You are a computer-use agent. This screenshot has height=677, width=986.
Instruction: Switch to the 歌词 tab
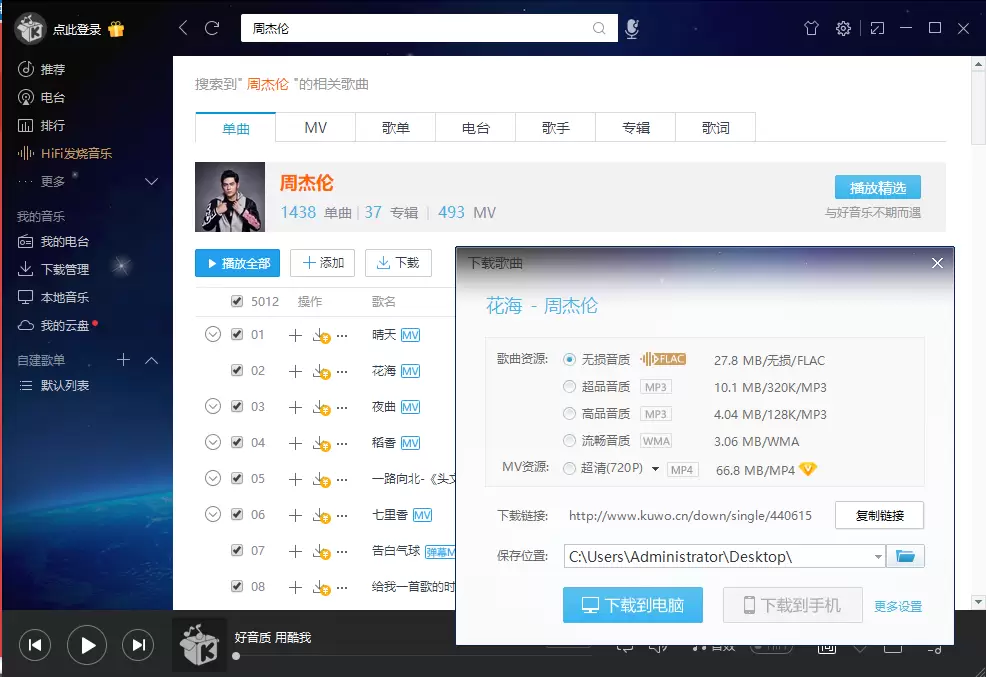(x=716, y=128)
